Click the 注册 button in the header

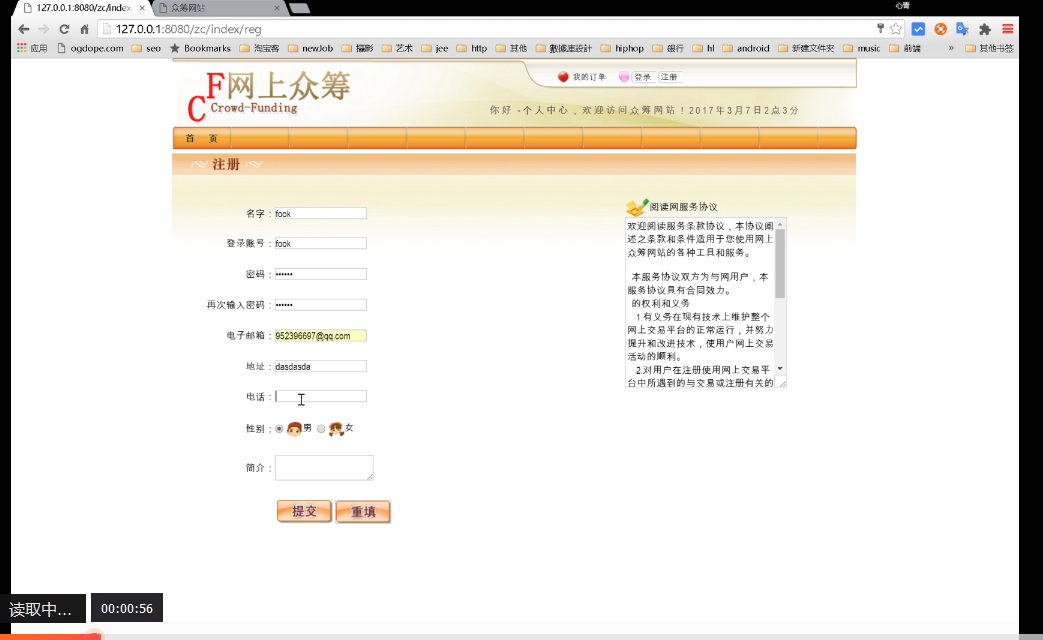[x=669, y=77]
